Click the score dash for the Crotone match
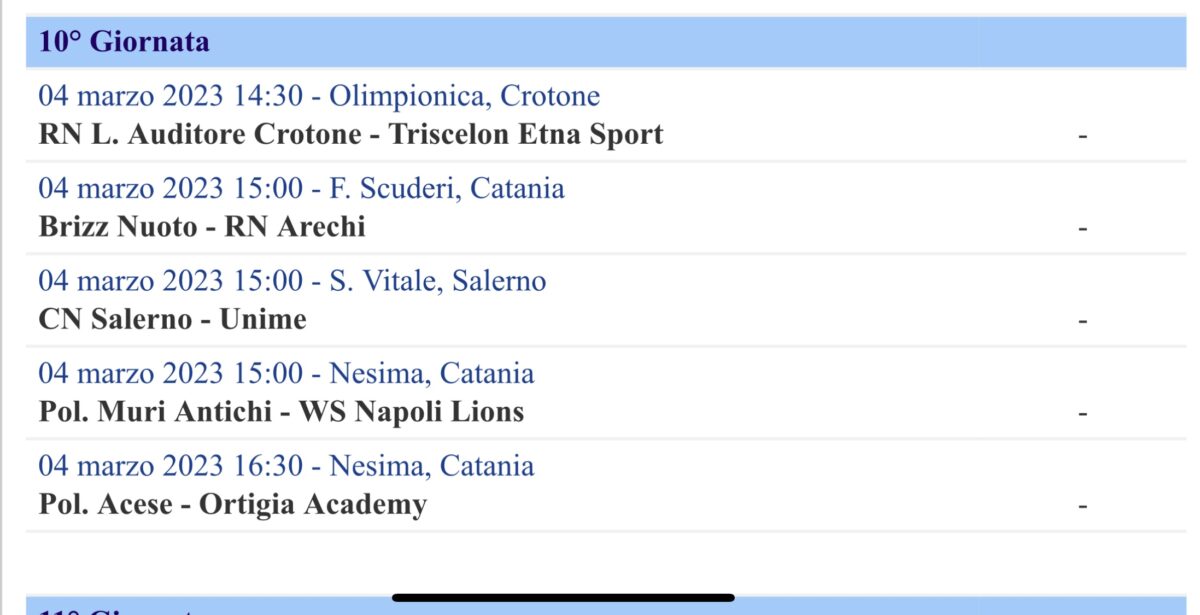 point(1082,135)
